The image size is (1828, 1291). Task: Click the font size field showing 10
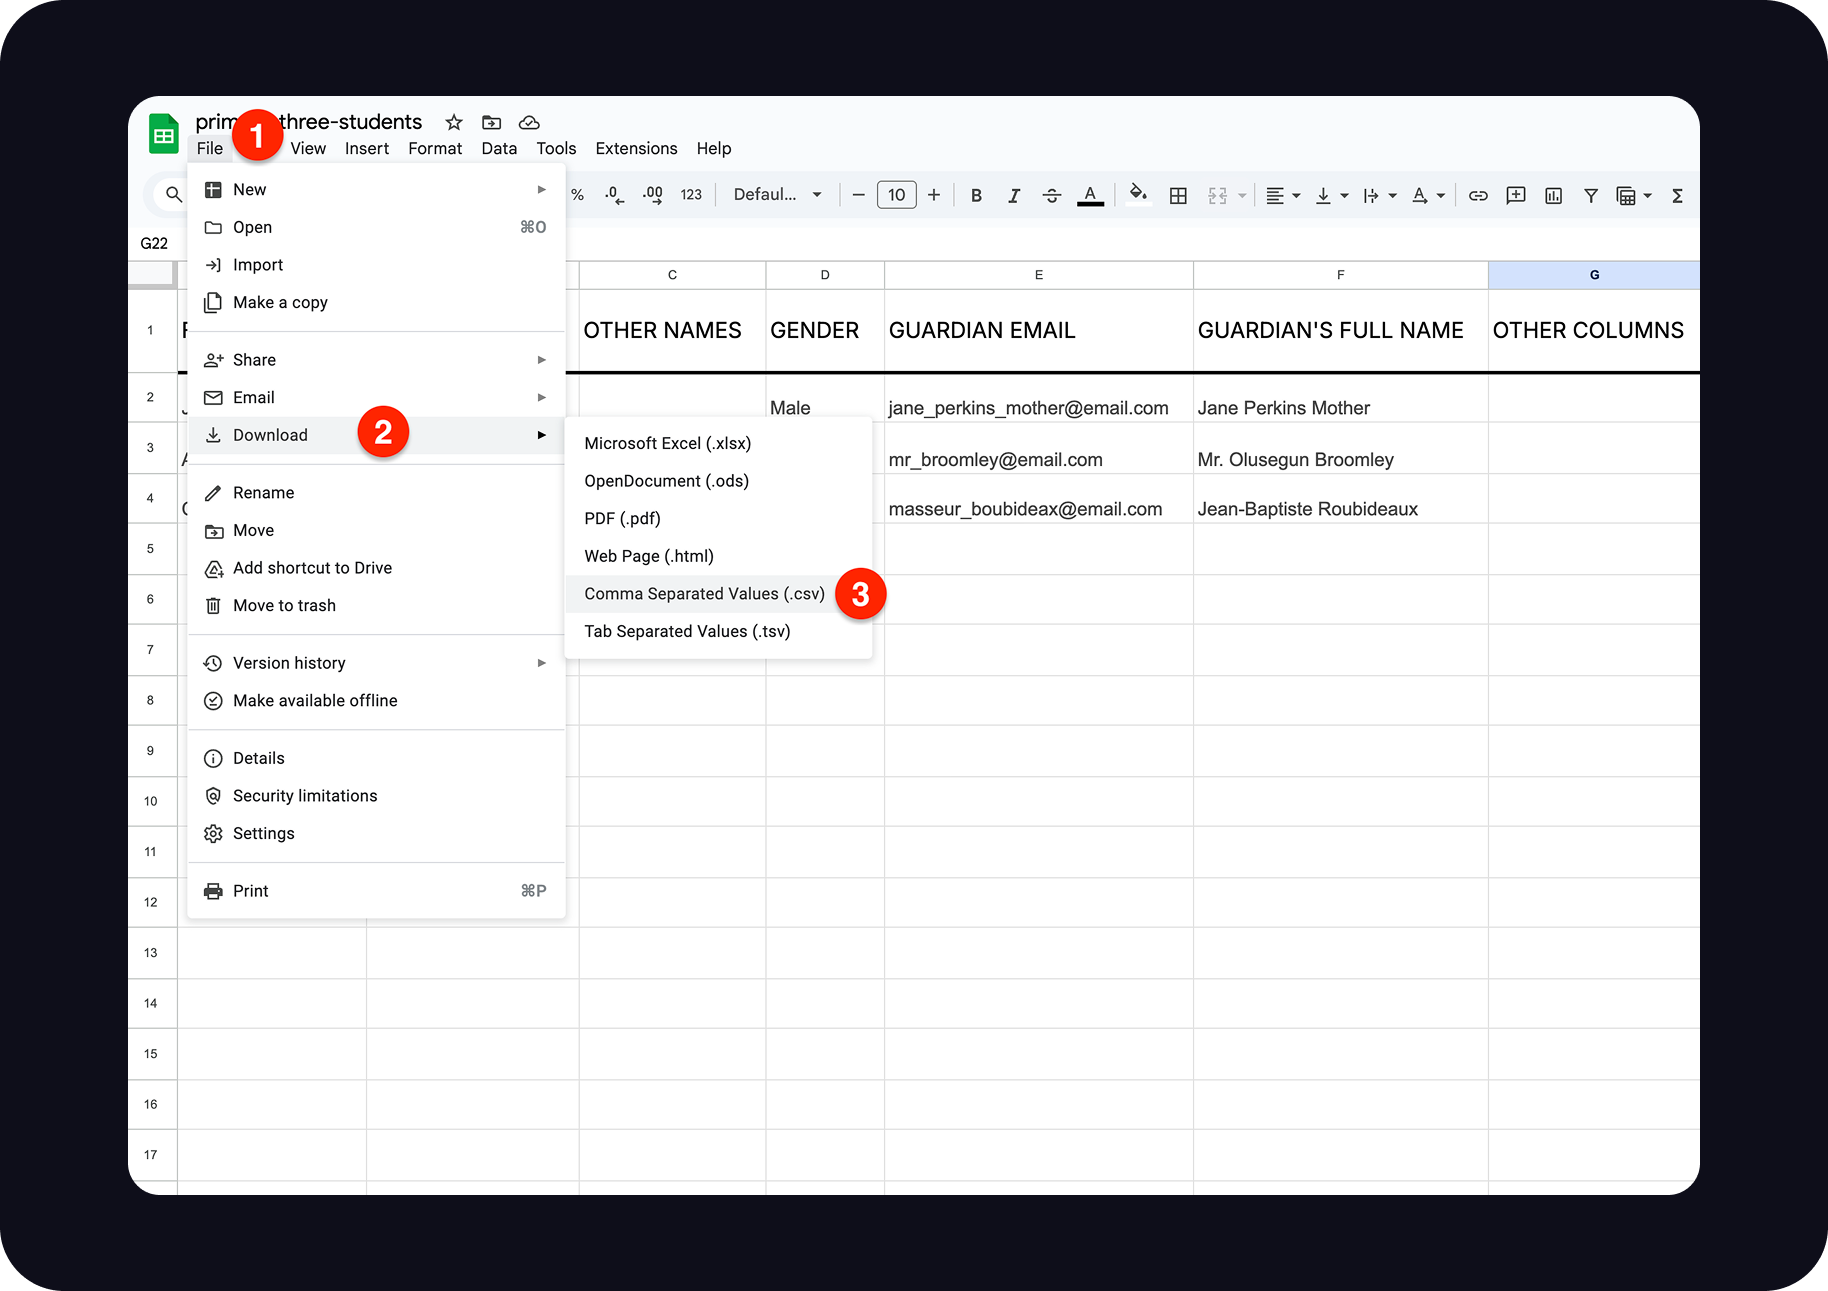[896, 195]
